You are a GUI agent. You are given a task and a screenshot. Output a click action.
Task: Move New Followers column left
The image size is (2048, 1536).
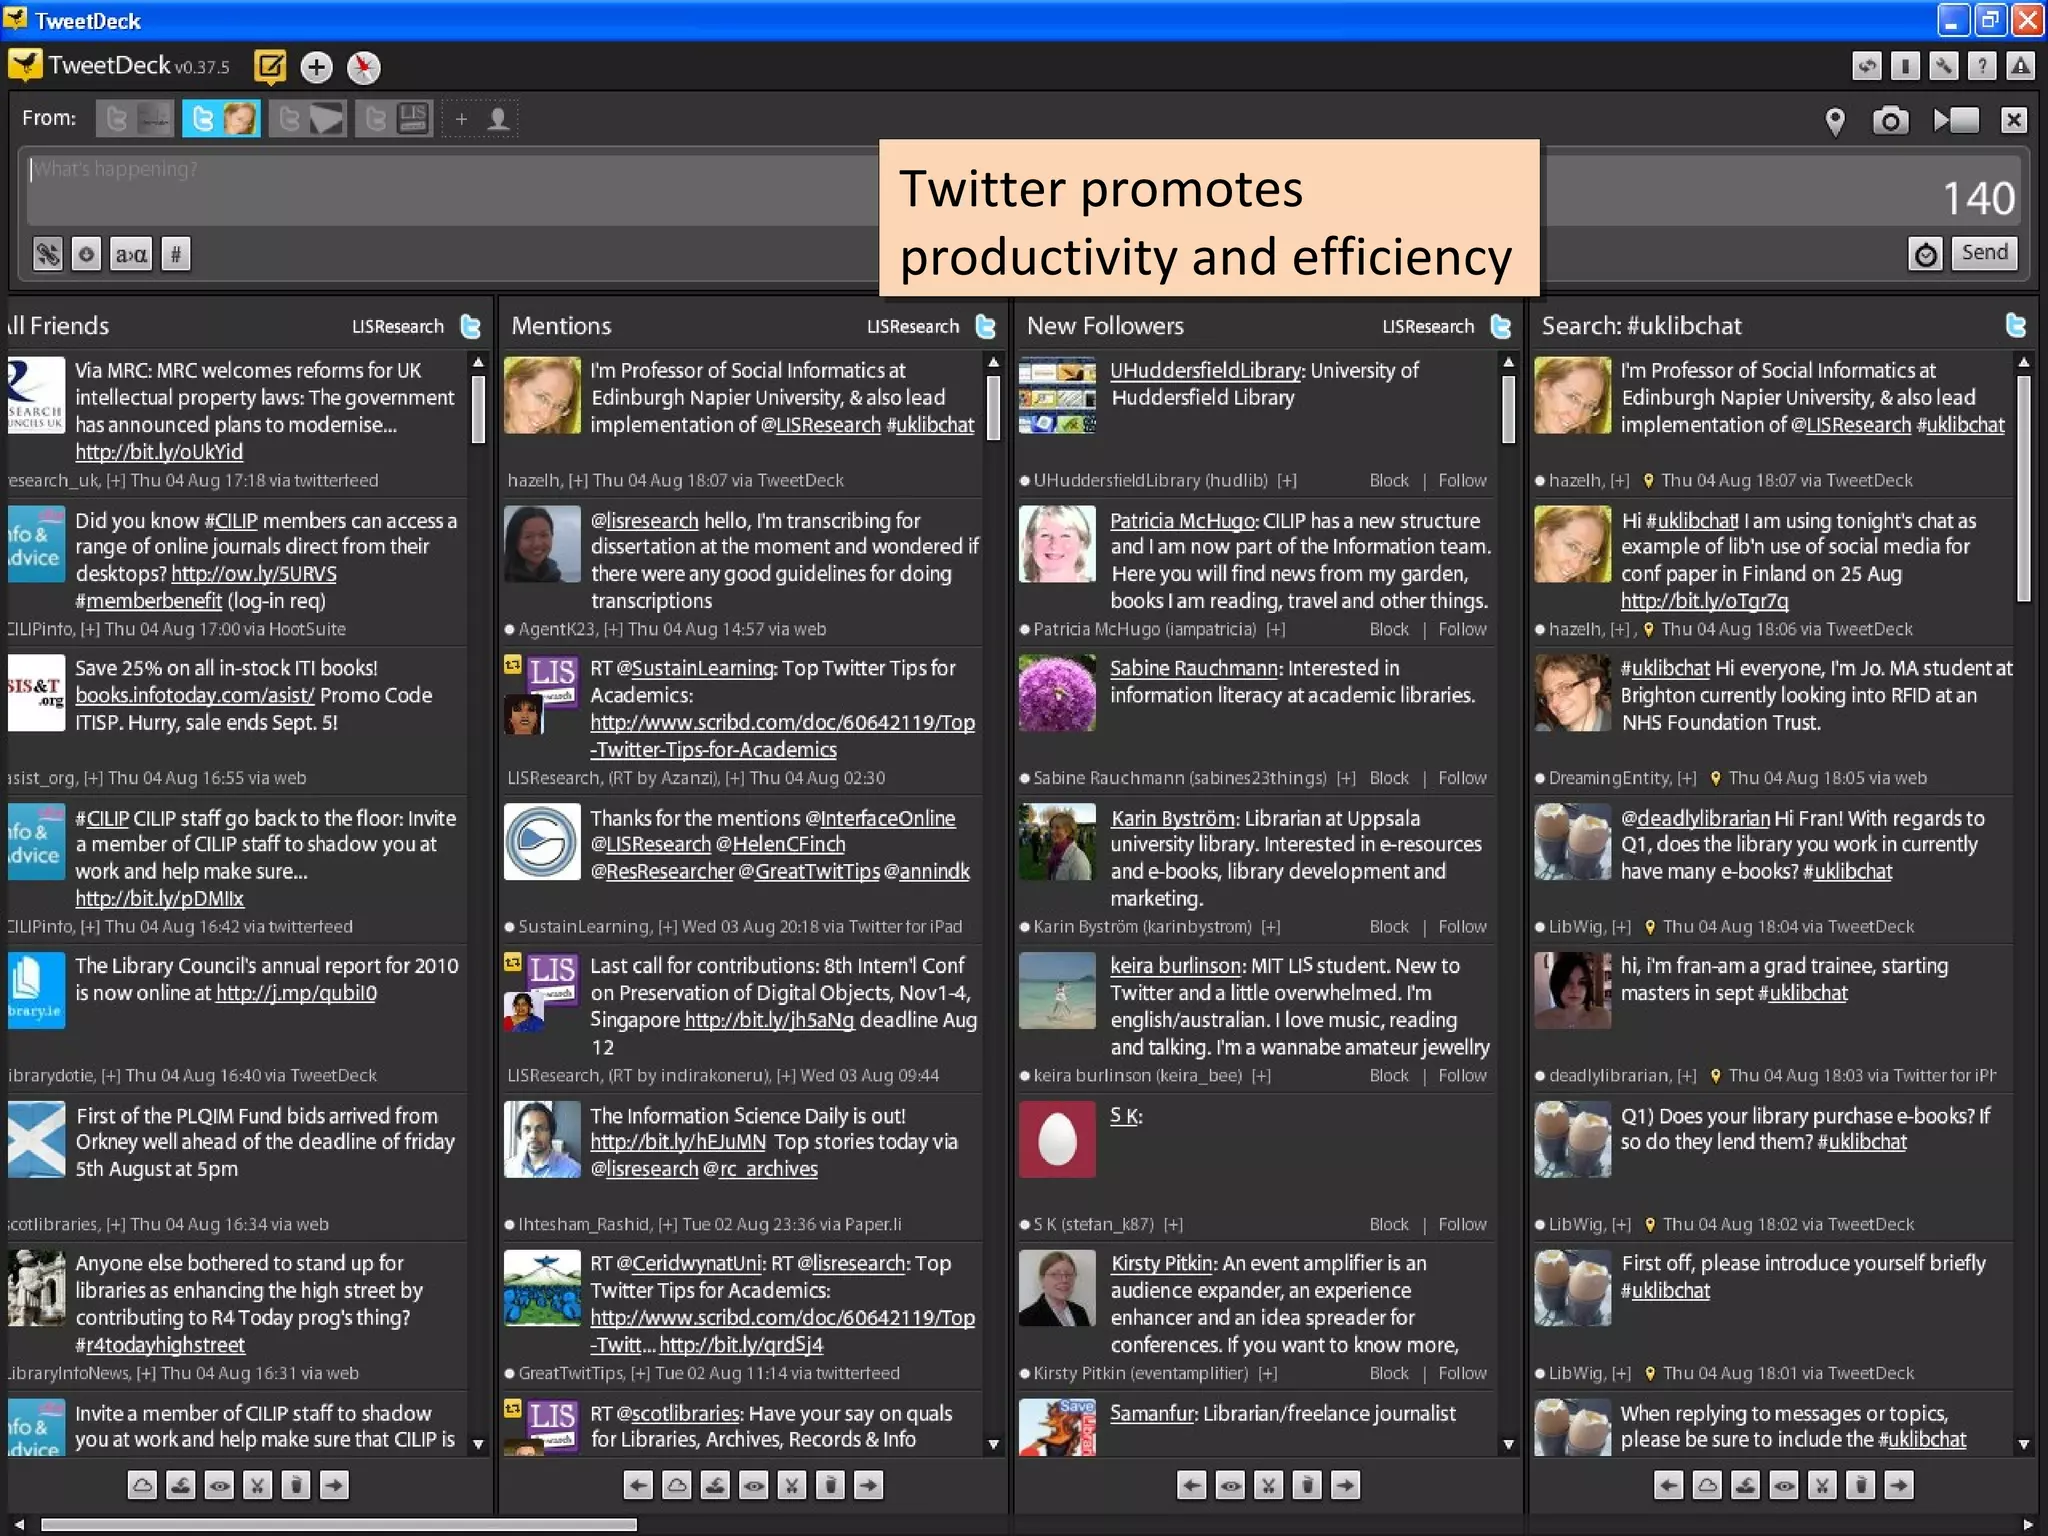1192,1485
